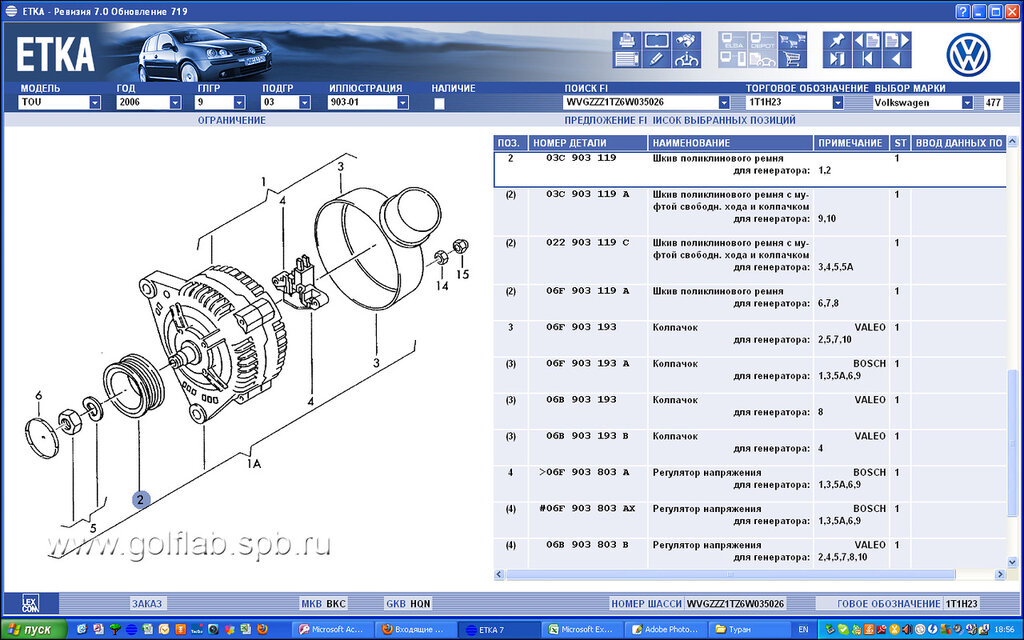Open the пуск Start menu
The image size is (1024, 640).
(33, 630)
